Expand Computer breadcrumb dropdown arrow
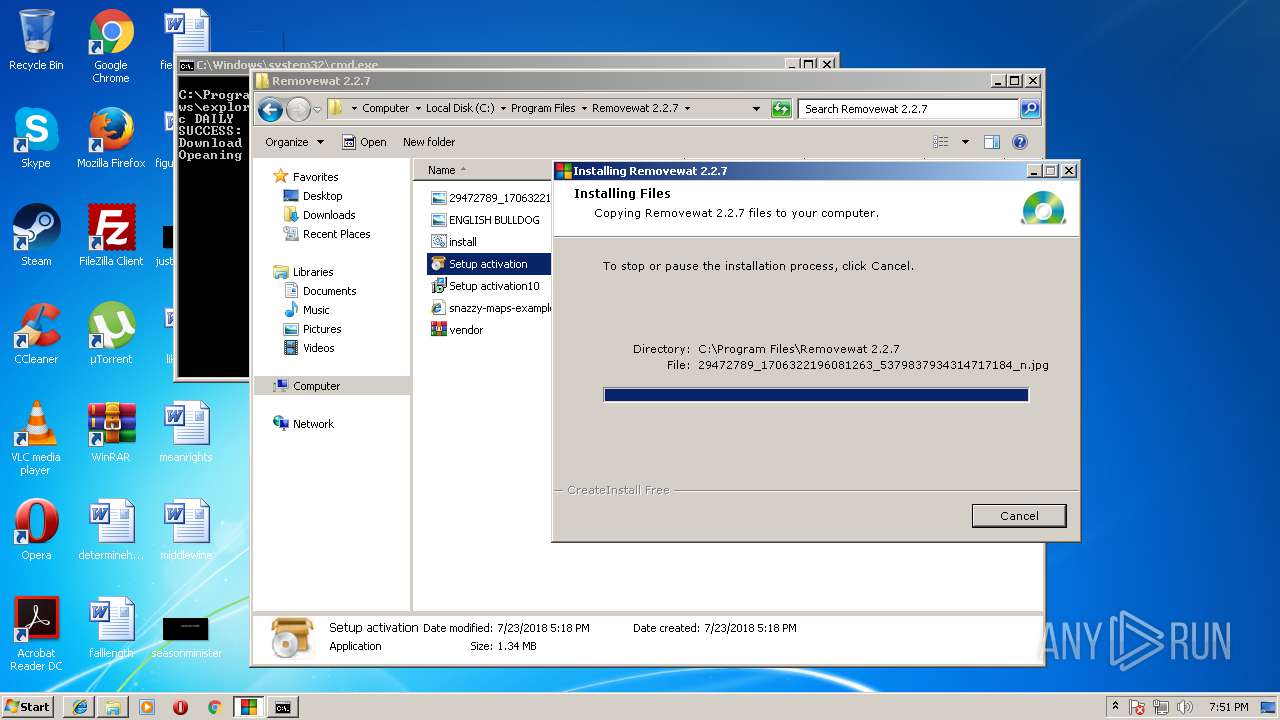The width and height of the screenshot is (1280, 720). [417, 108]
